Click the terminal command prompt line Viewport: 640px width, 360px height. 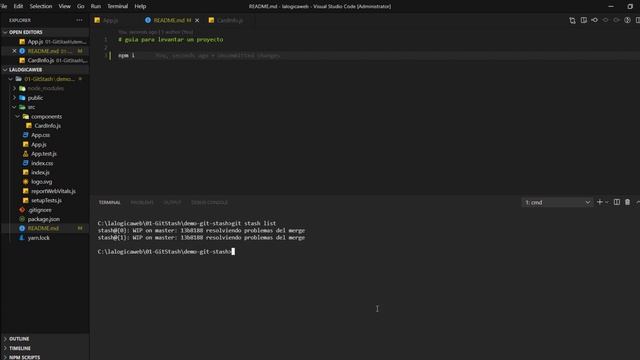(166, 252)
